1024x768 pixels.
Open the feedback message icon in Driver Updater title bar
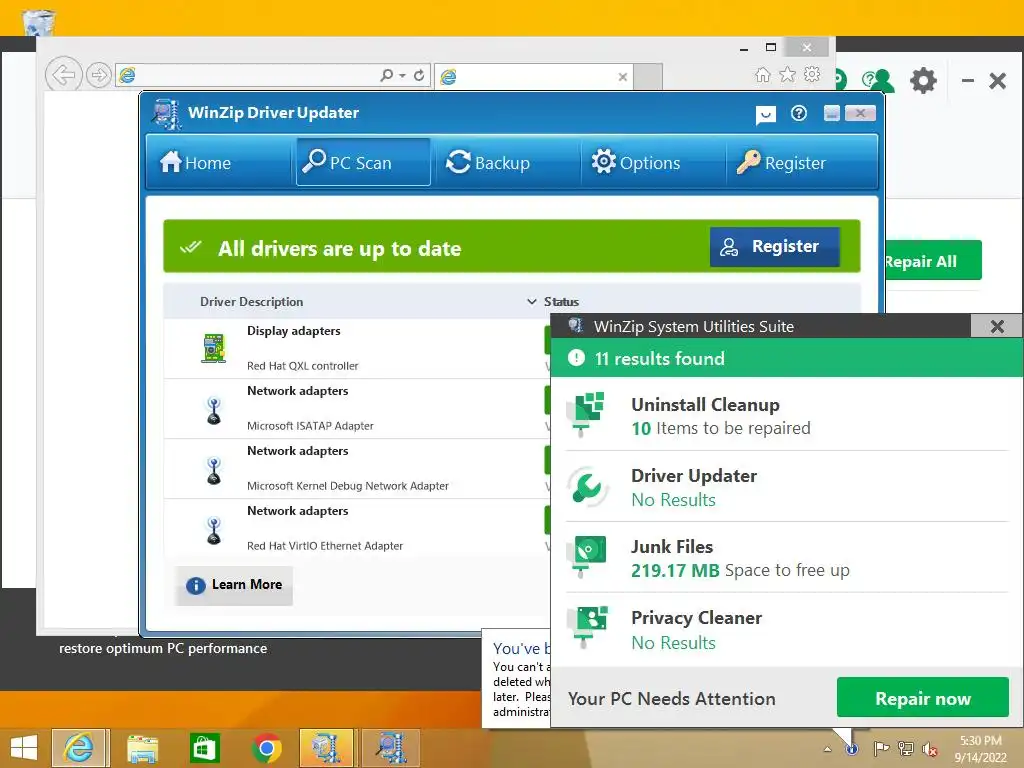click(x=765, y=116)
